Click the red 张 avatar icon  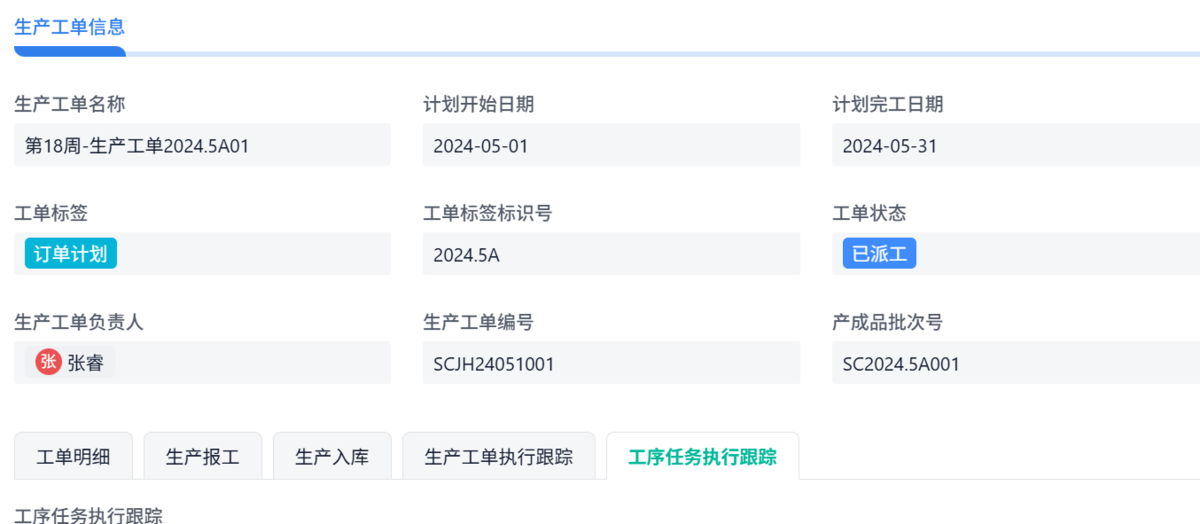pos(48,363)
